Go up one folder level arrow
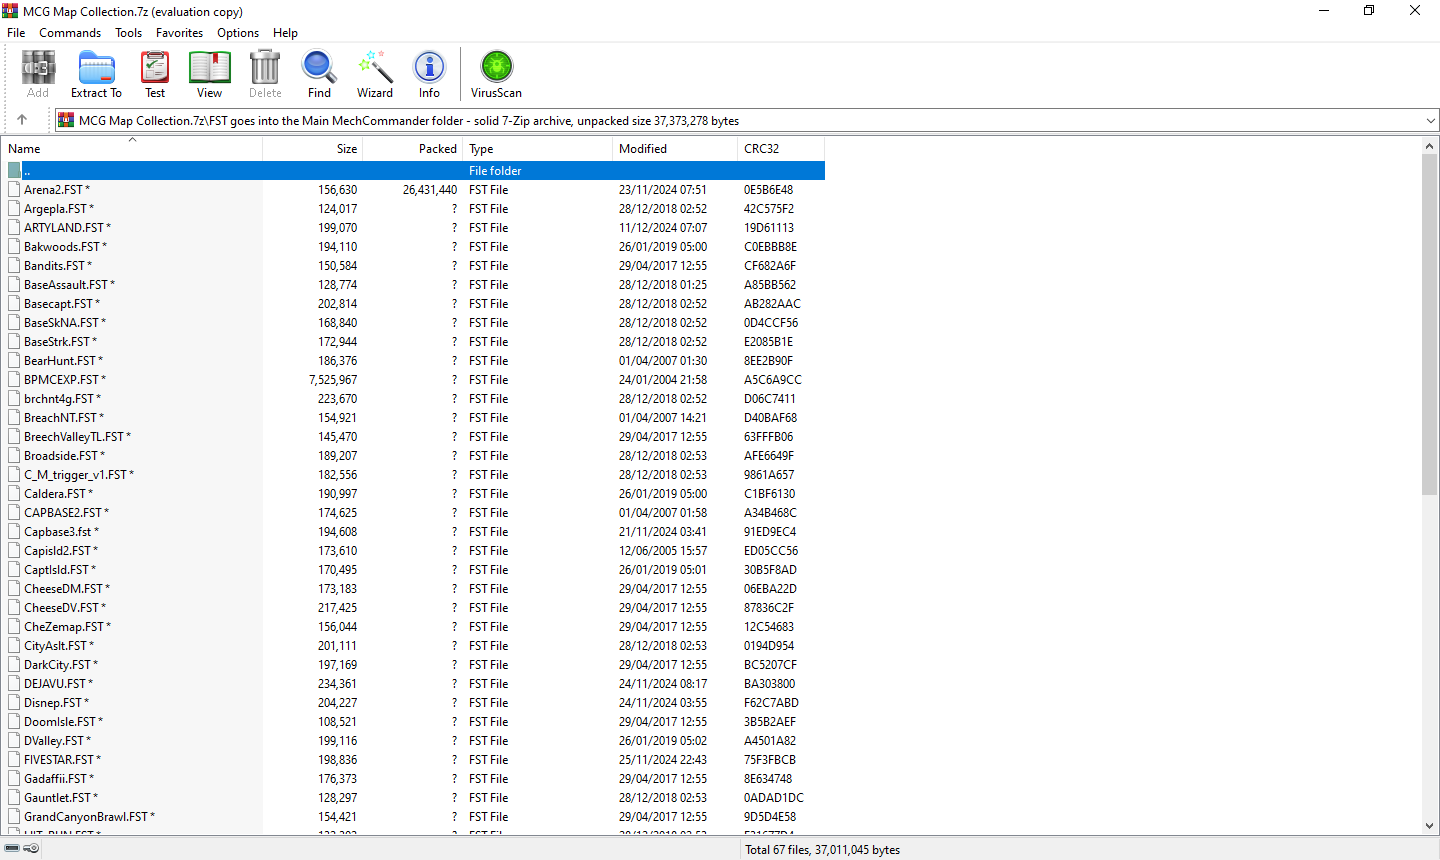Viewport: 1440px width, 860px height. click(22, 120)
